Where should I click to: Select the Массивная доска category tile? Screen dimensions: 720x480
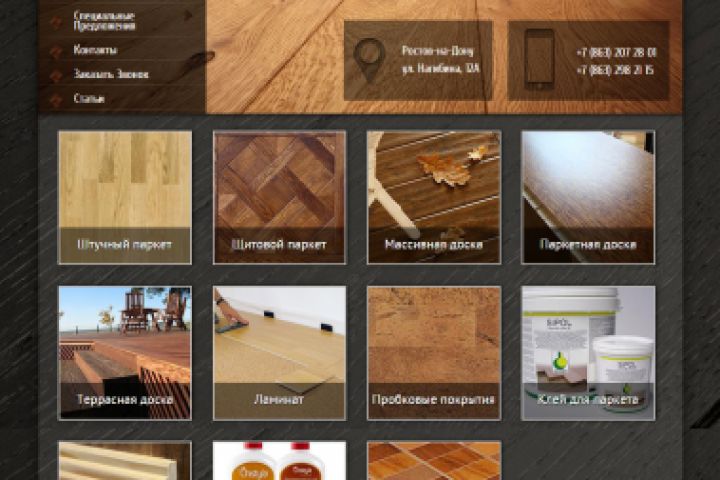coord(434,197)
